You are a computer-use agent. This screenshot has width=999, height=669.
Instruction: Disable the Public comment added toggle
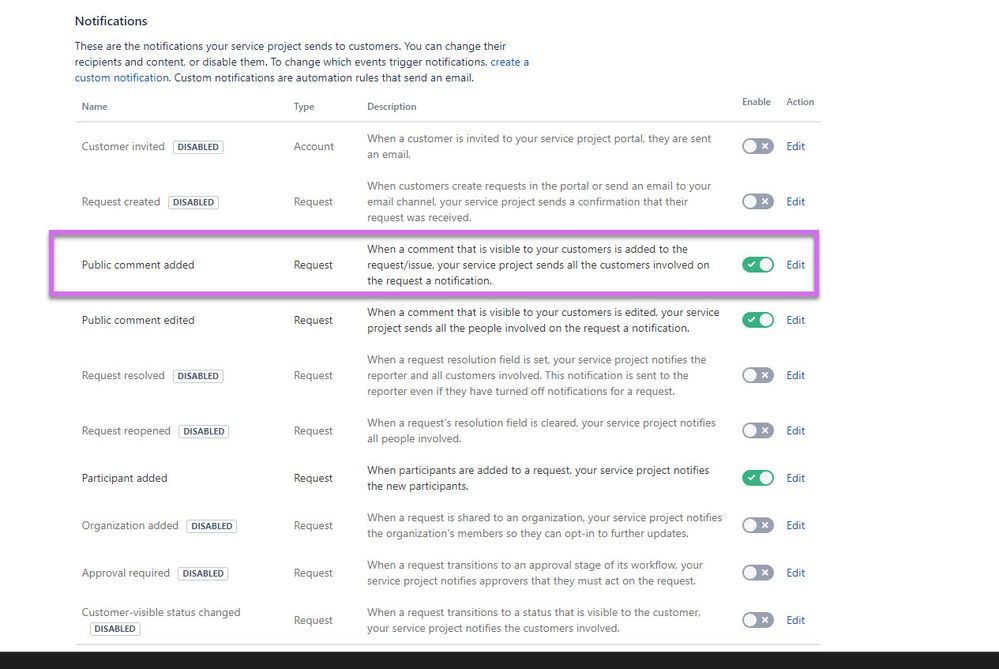(x=758, y=265)
